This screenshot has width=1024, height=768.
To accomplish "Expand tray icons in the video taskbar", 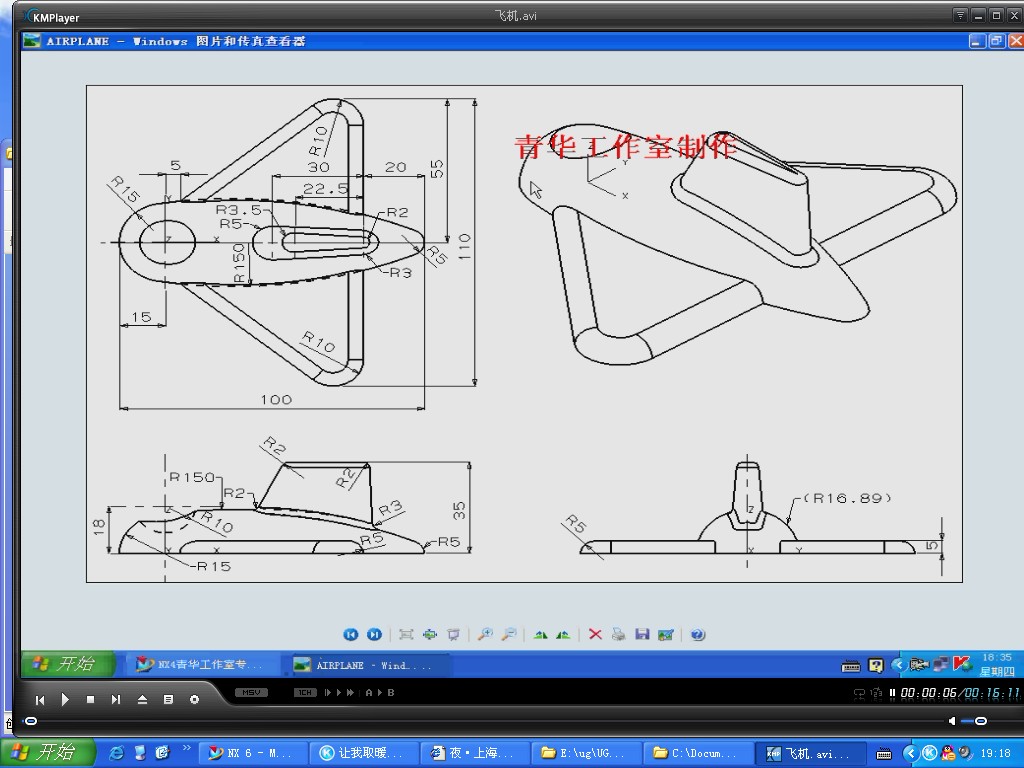I will [899, 665].
